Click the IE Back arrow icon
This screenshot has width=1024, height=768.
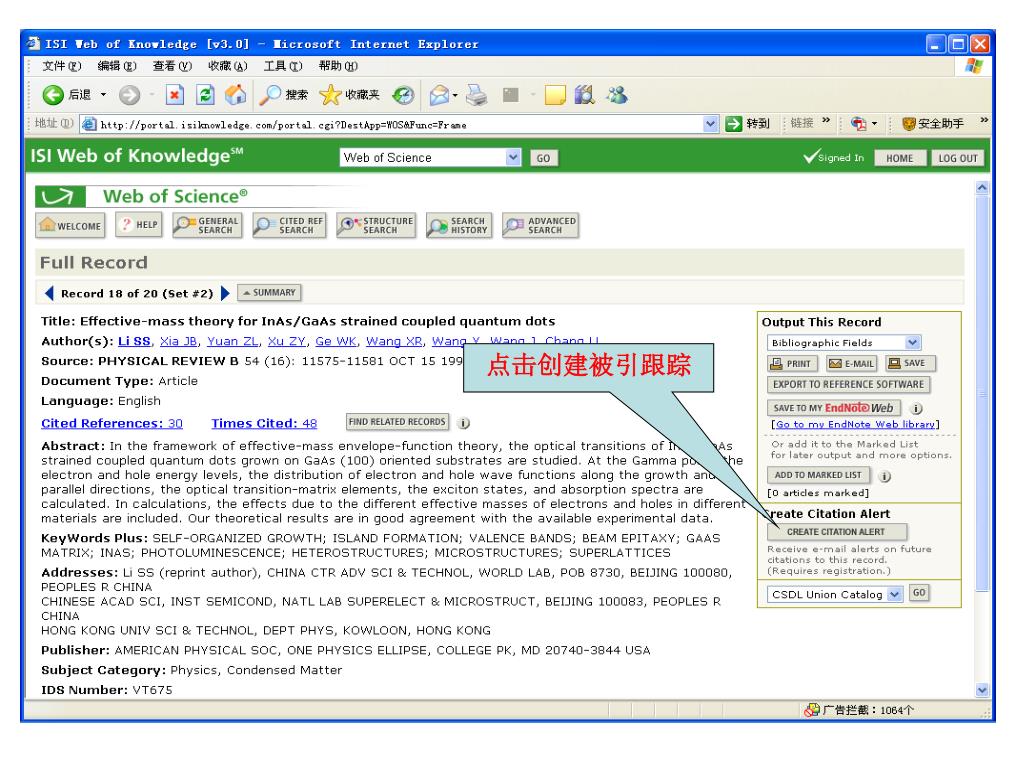pos(53,95)
